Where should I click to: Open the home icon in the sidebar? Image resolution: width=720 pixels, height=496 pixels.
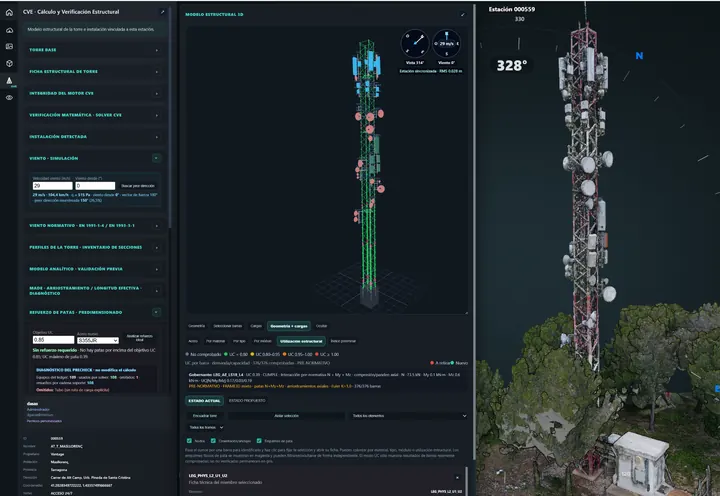(x=9, y=13)
